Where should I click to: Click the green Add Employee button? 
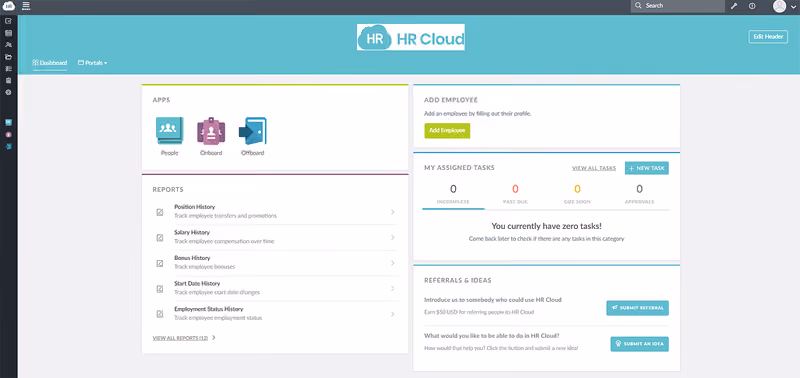coord(447,131)
